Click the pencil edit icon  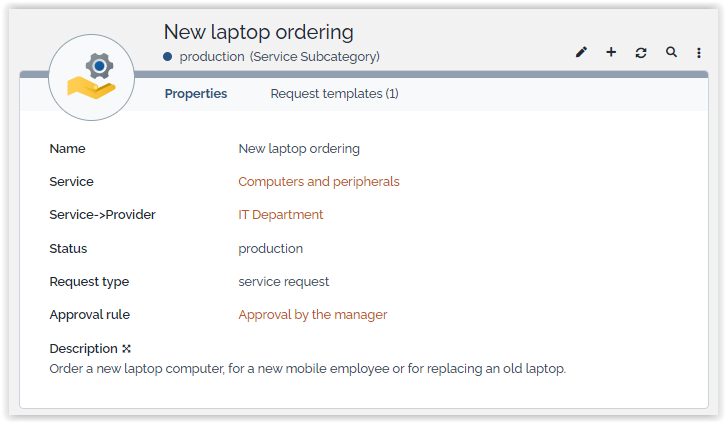[581, 52]
